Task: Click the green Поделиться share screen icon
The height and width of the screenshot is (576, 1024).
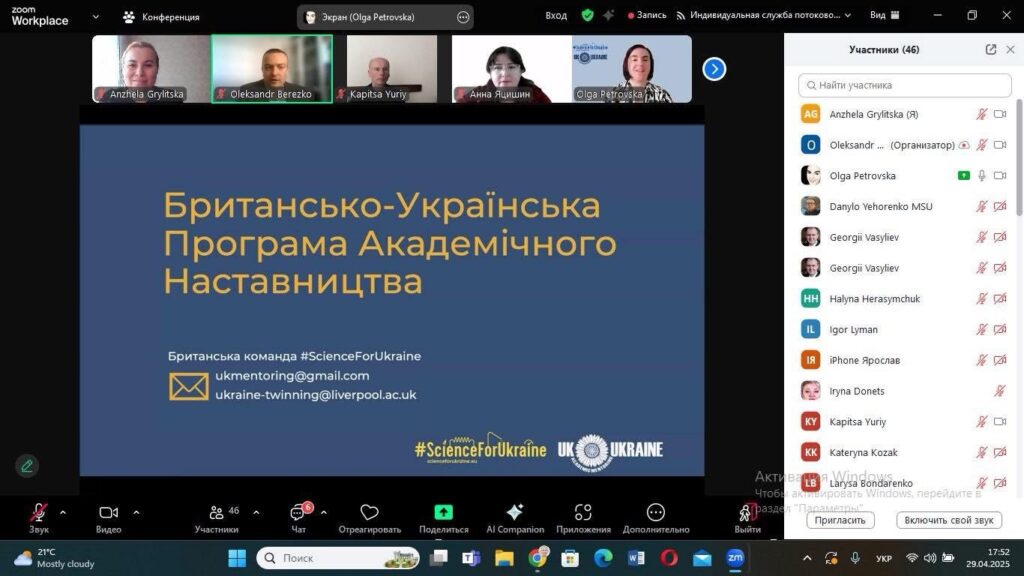Action: [x=444, y=513]
